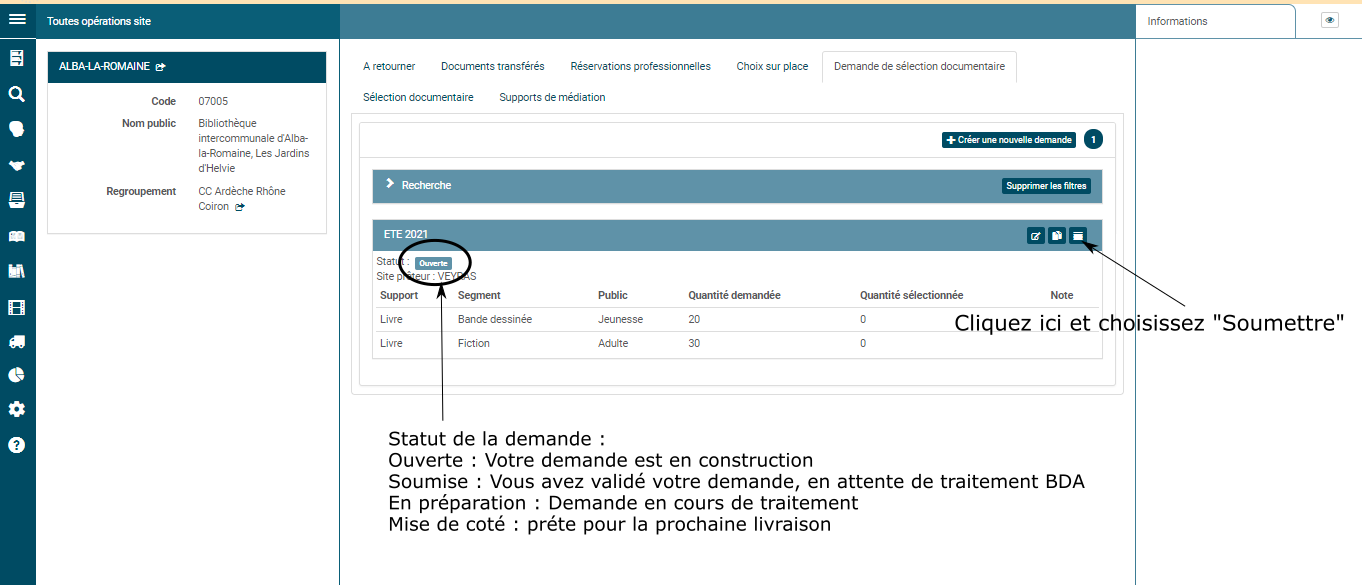Viewport: 1362px width, 585px height.
Task: Switch to the Documents transférés tab
Action: click(493, 66)
